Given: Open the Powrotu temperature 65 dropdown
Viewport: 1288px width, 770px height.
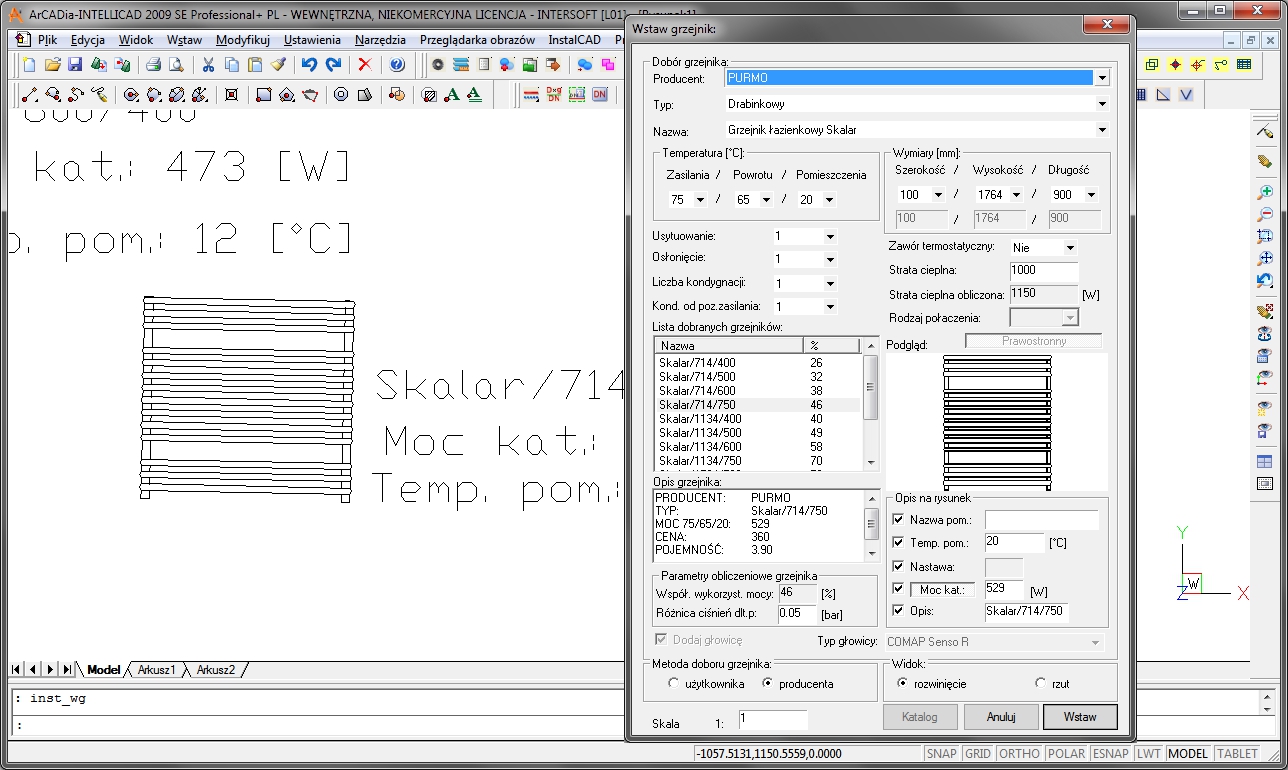Looking at the screenshot, I should tap(766, 200).
